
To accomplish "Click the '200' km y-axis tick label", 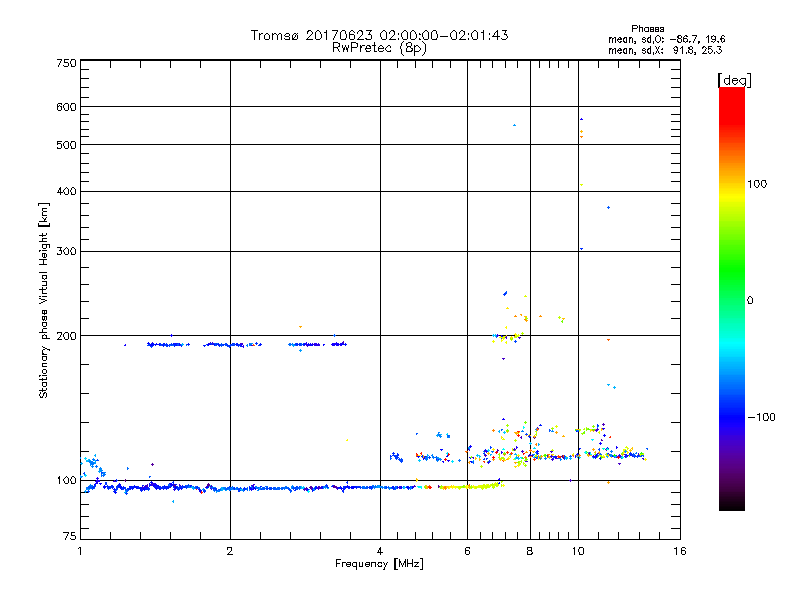I will pos(66,336).
